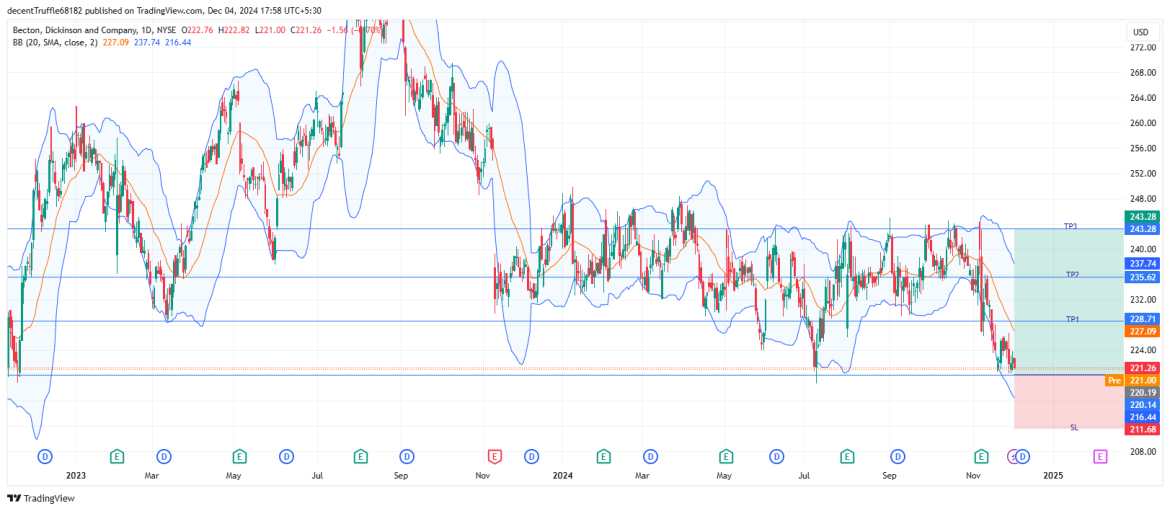Click the red earnings E marker near Nov 2023
This screenshot has height=511, width=1170.
[492, 456]
